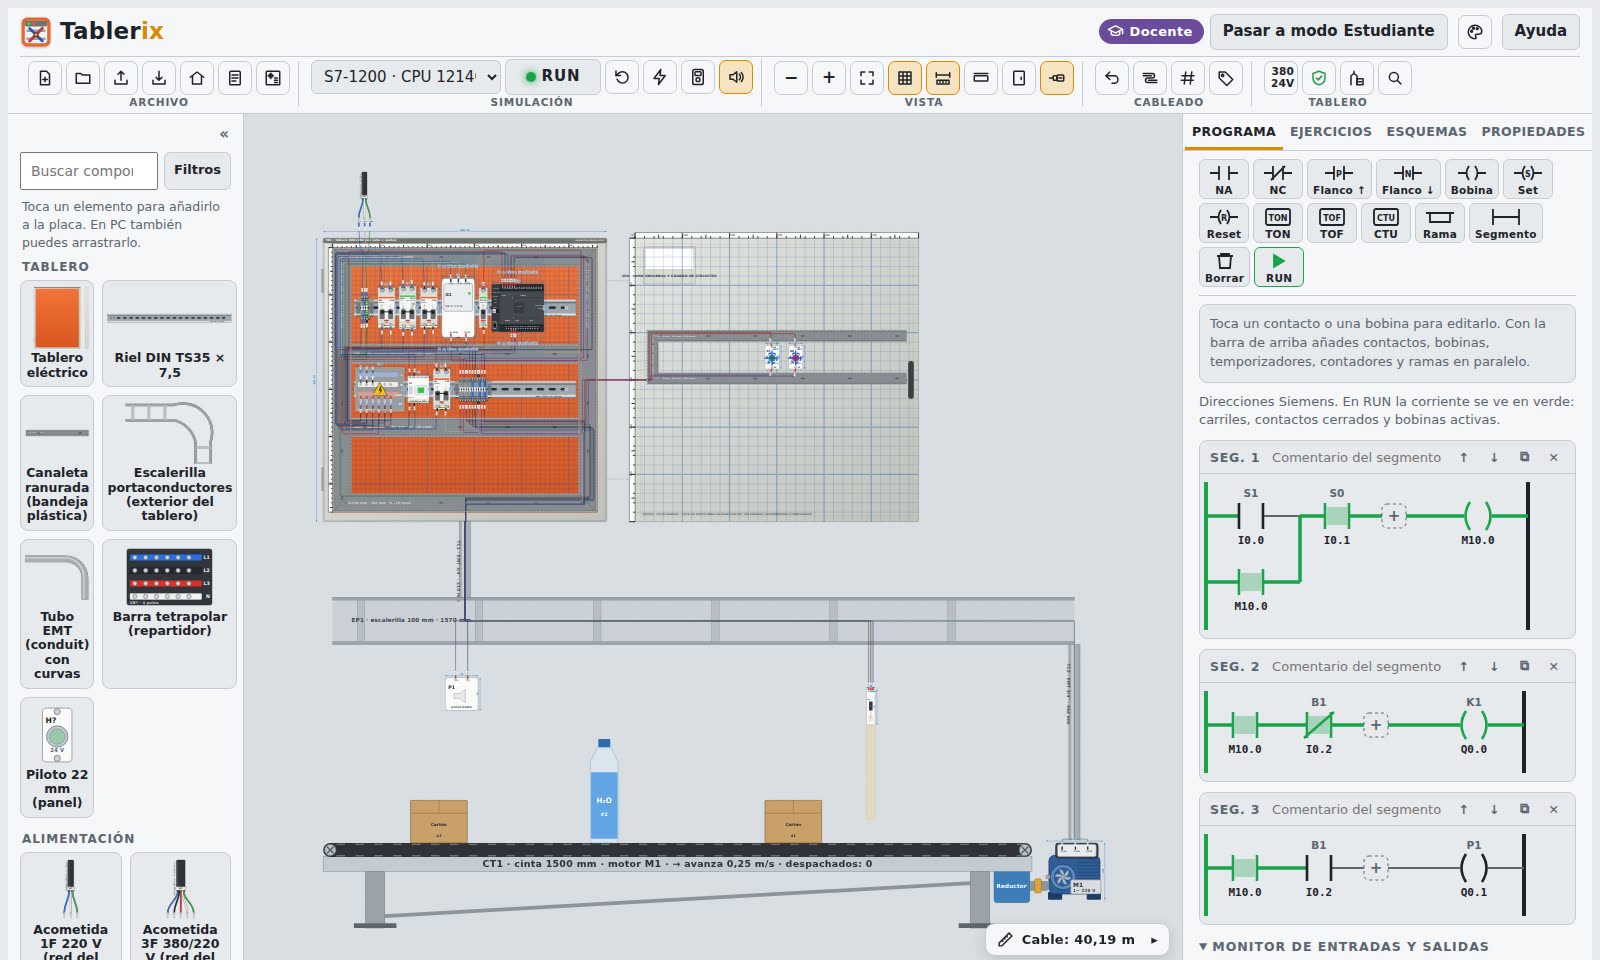Collapse the Monitor de entradas y salidas section
This screenshot has height=960, width=1600.
point(1344,946)
